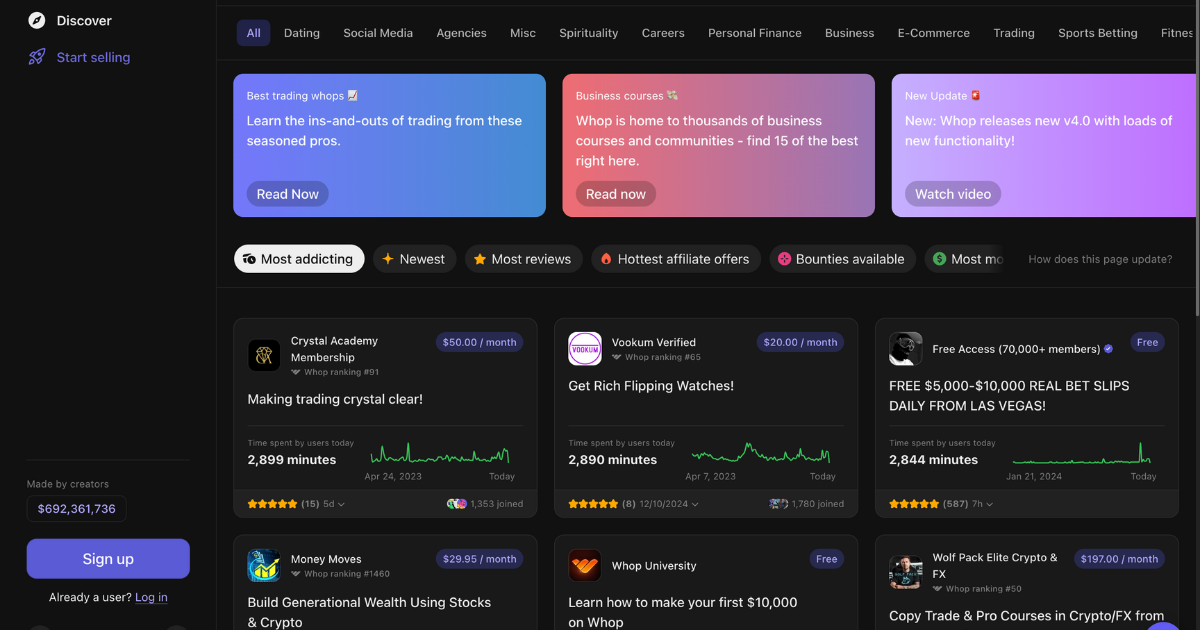1200x630 pixels.
Task: Select the Newest filter
Action: point(415,259)
